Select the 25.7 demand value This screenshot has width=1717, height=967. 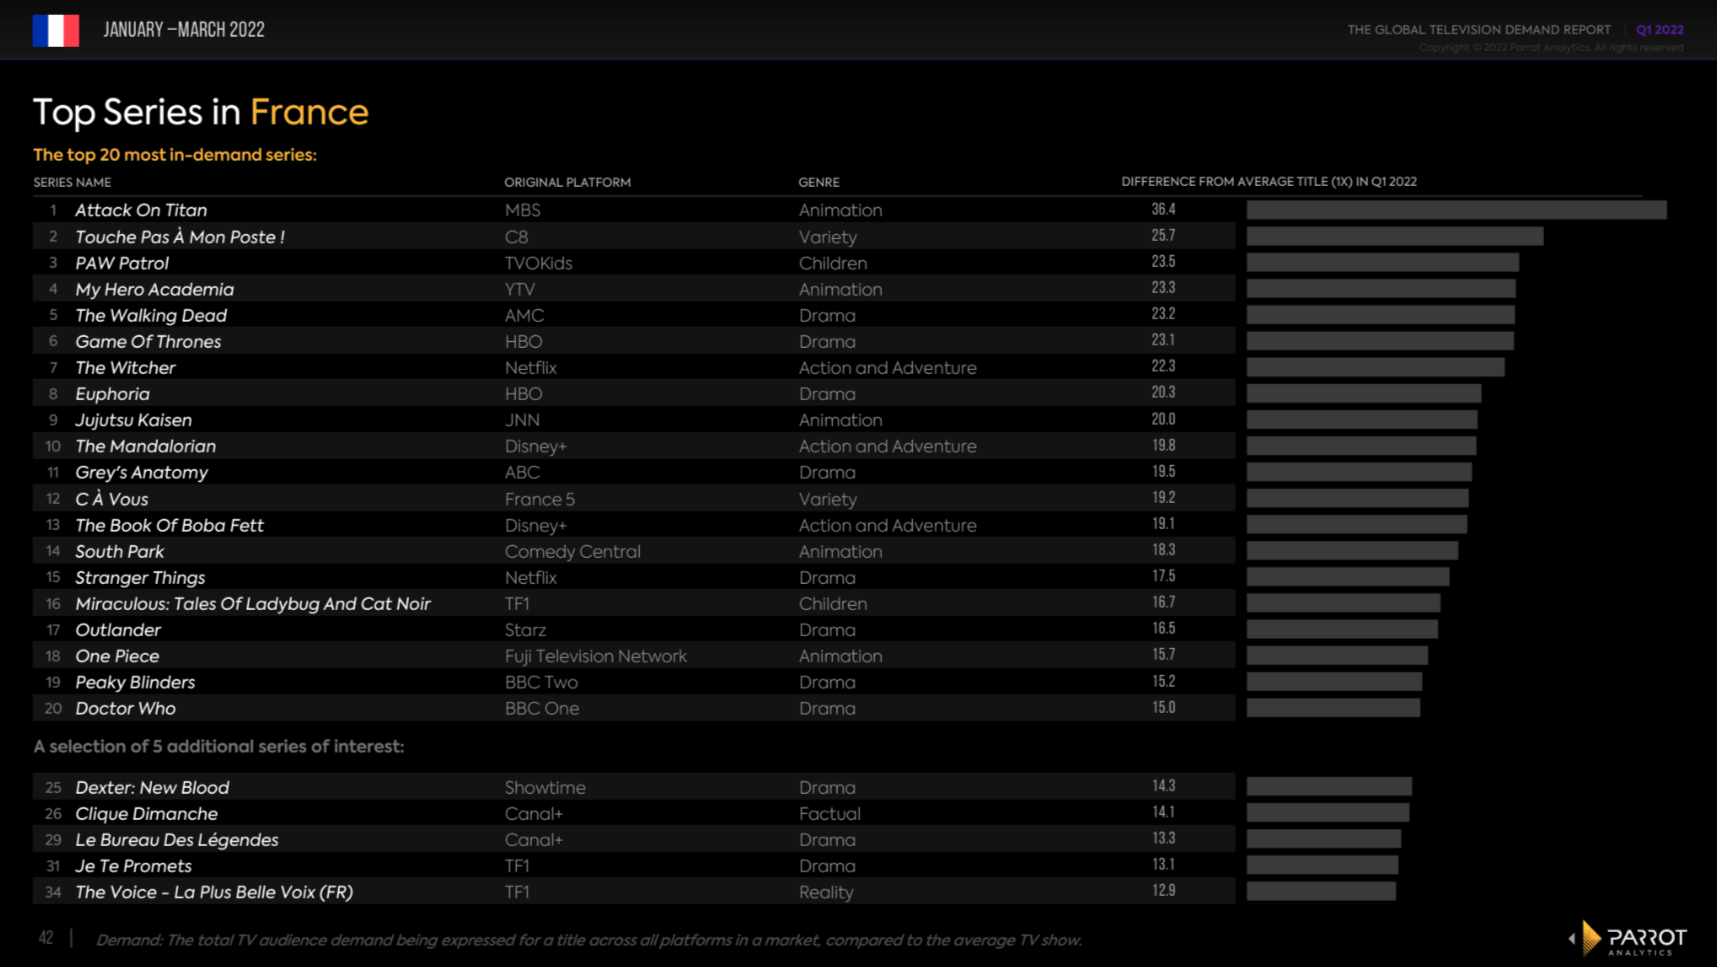click(1163, 235)
